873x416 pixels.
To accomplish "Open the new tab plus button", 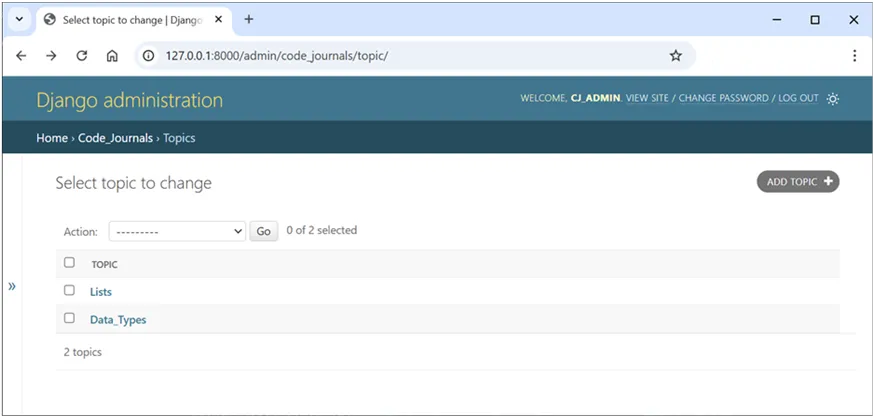I will 249,19.
